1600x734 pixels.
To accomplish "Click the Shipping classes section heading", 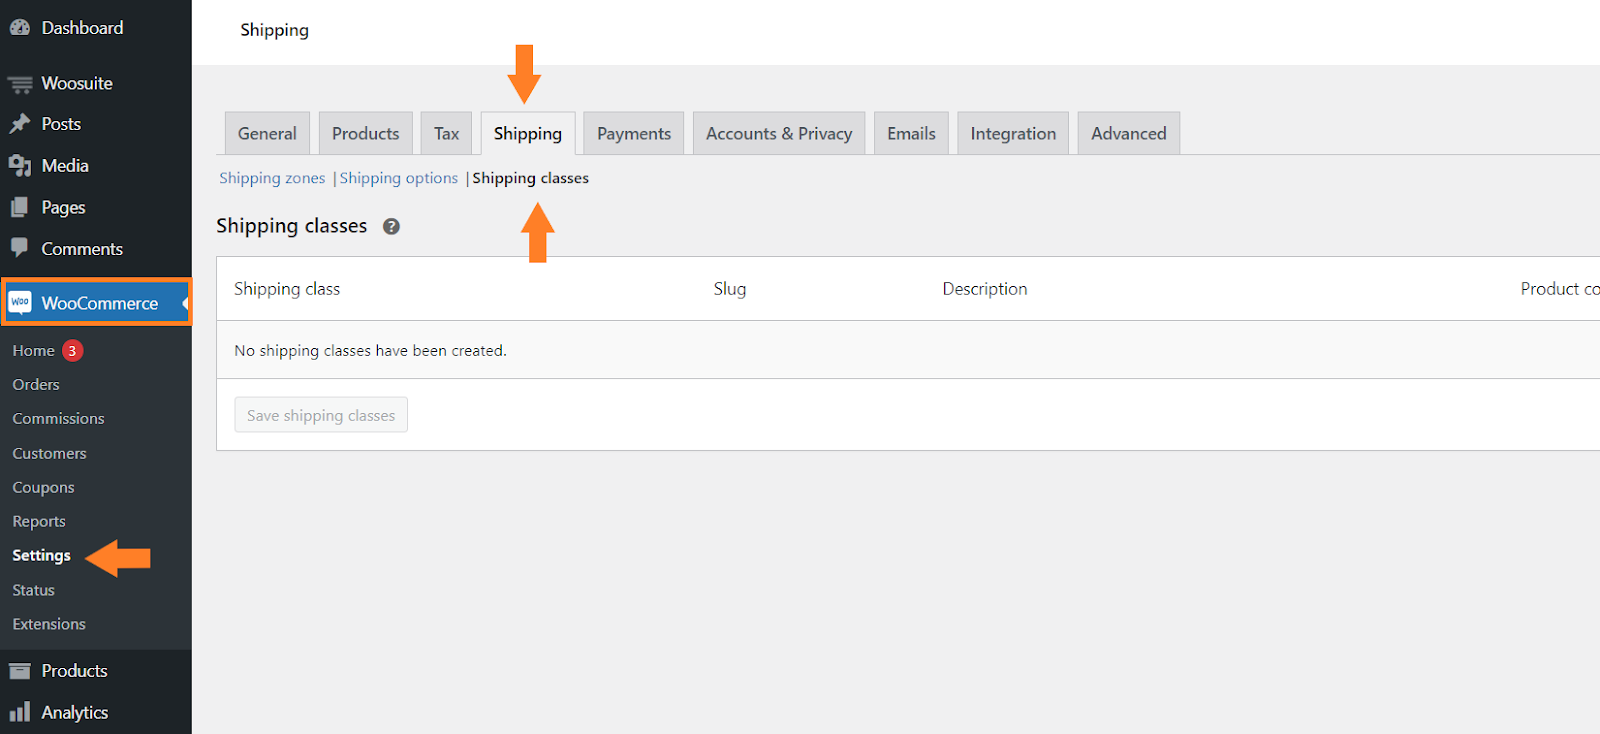I will (x=292, y=226).
